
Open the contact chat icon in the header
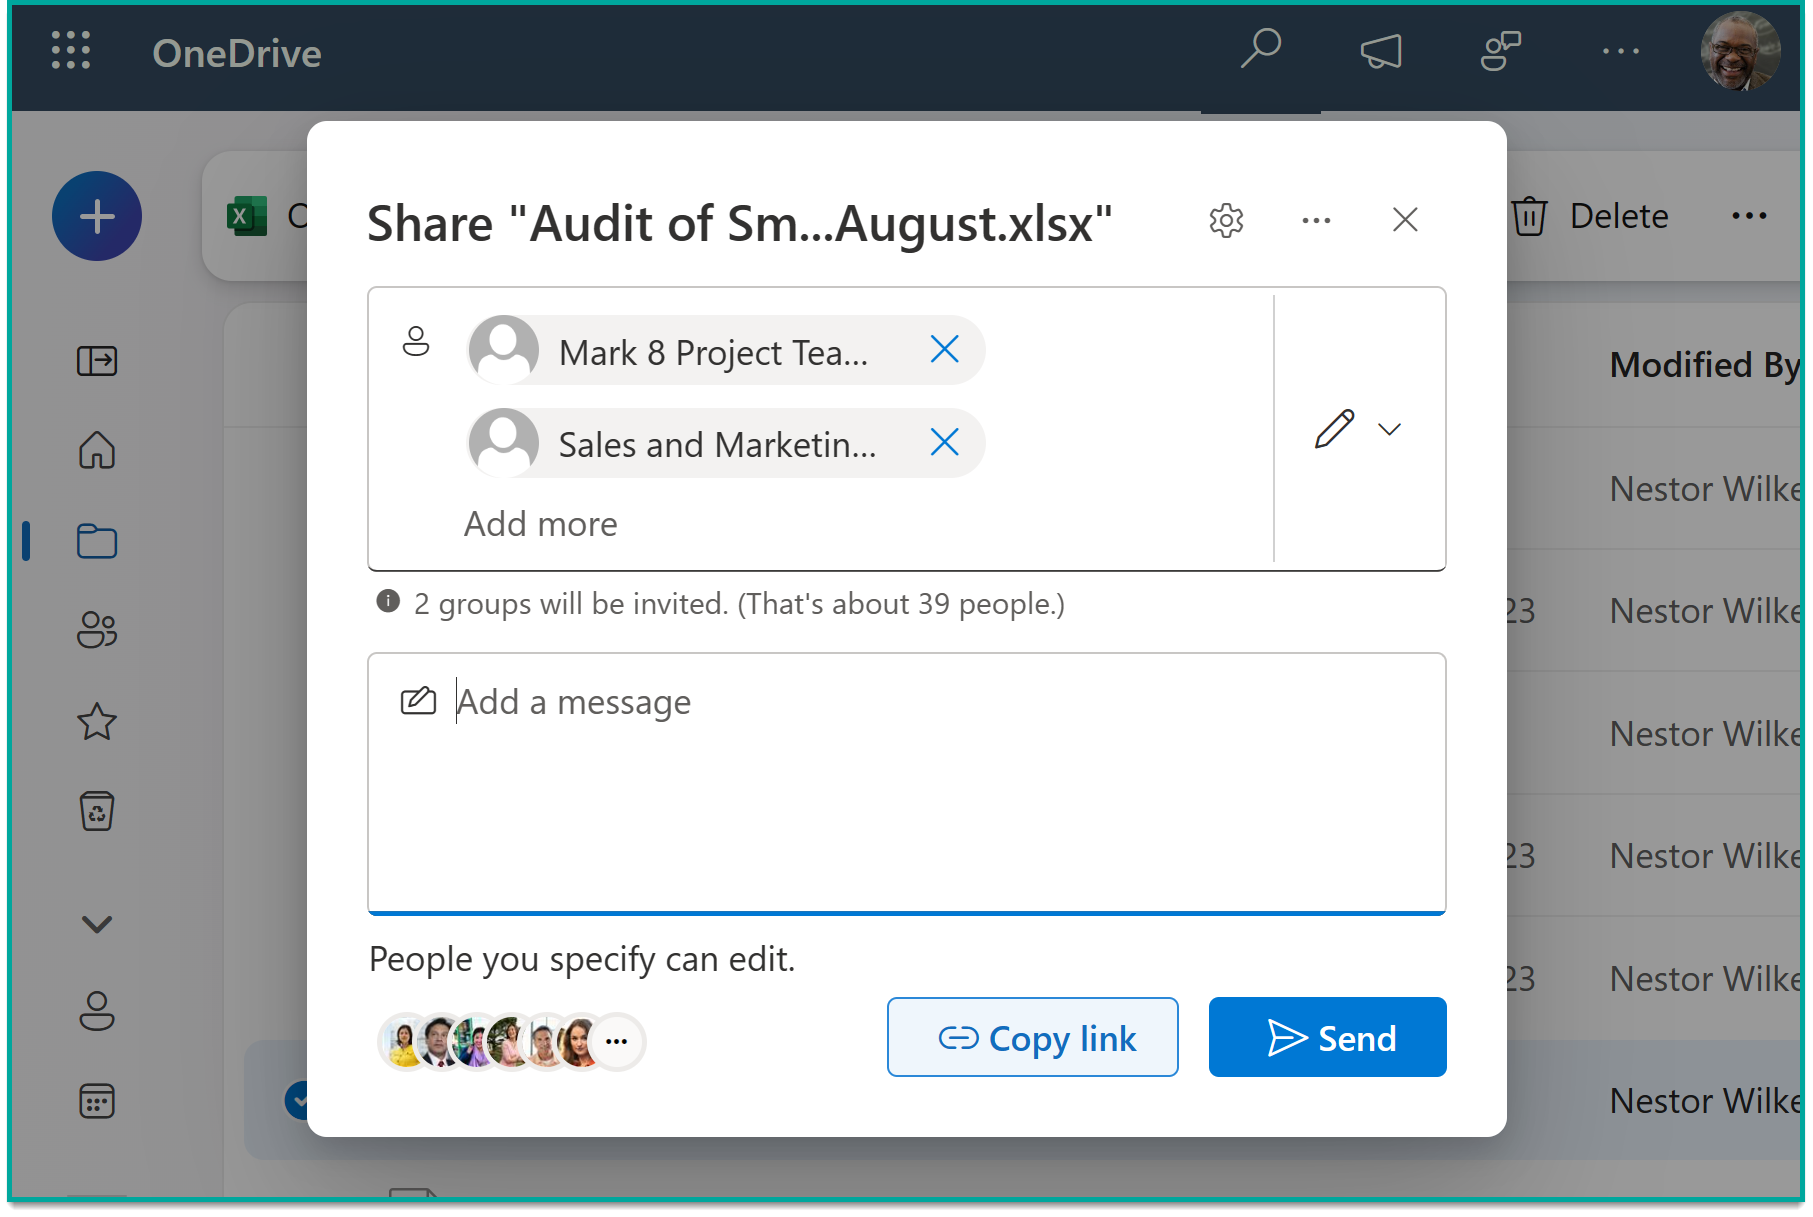click(x=1500, y=52)
